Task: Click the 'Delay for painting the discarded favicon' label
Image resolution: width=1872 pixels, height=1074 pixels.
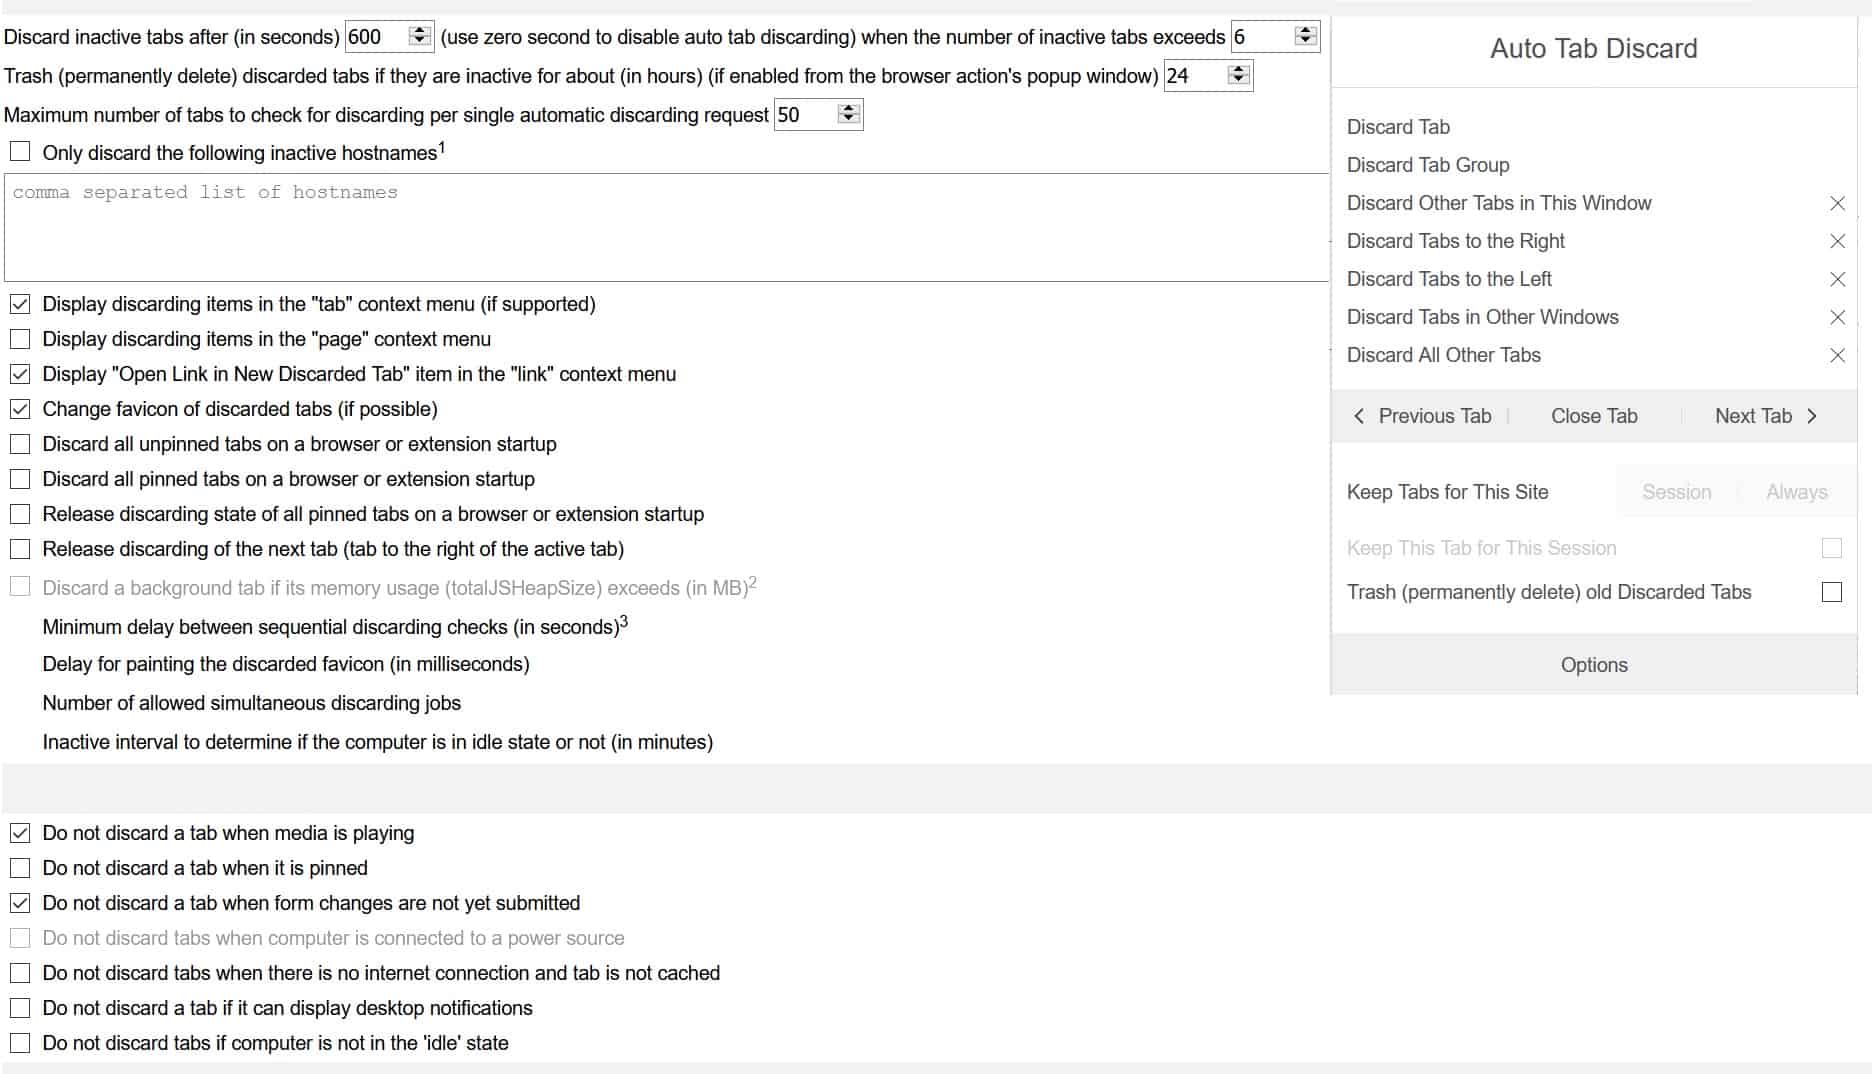Action: tap(286, 664)
